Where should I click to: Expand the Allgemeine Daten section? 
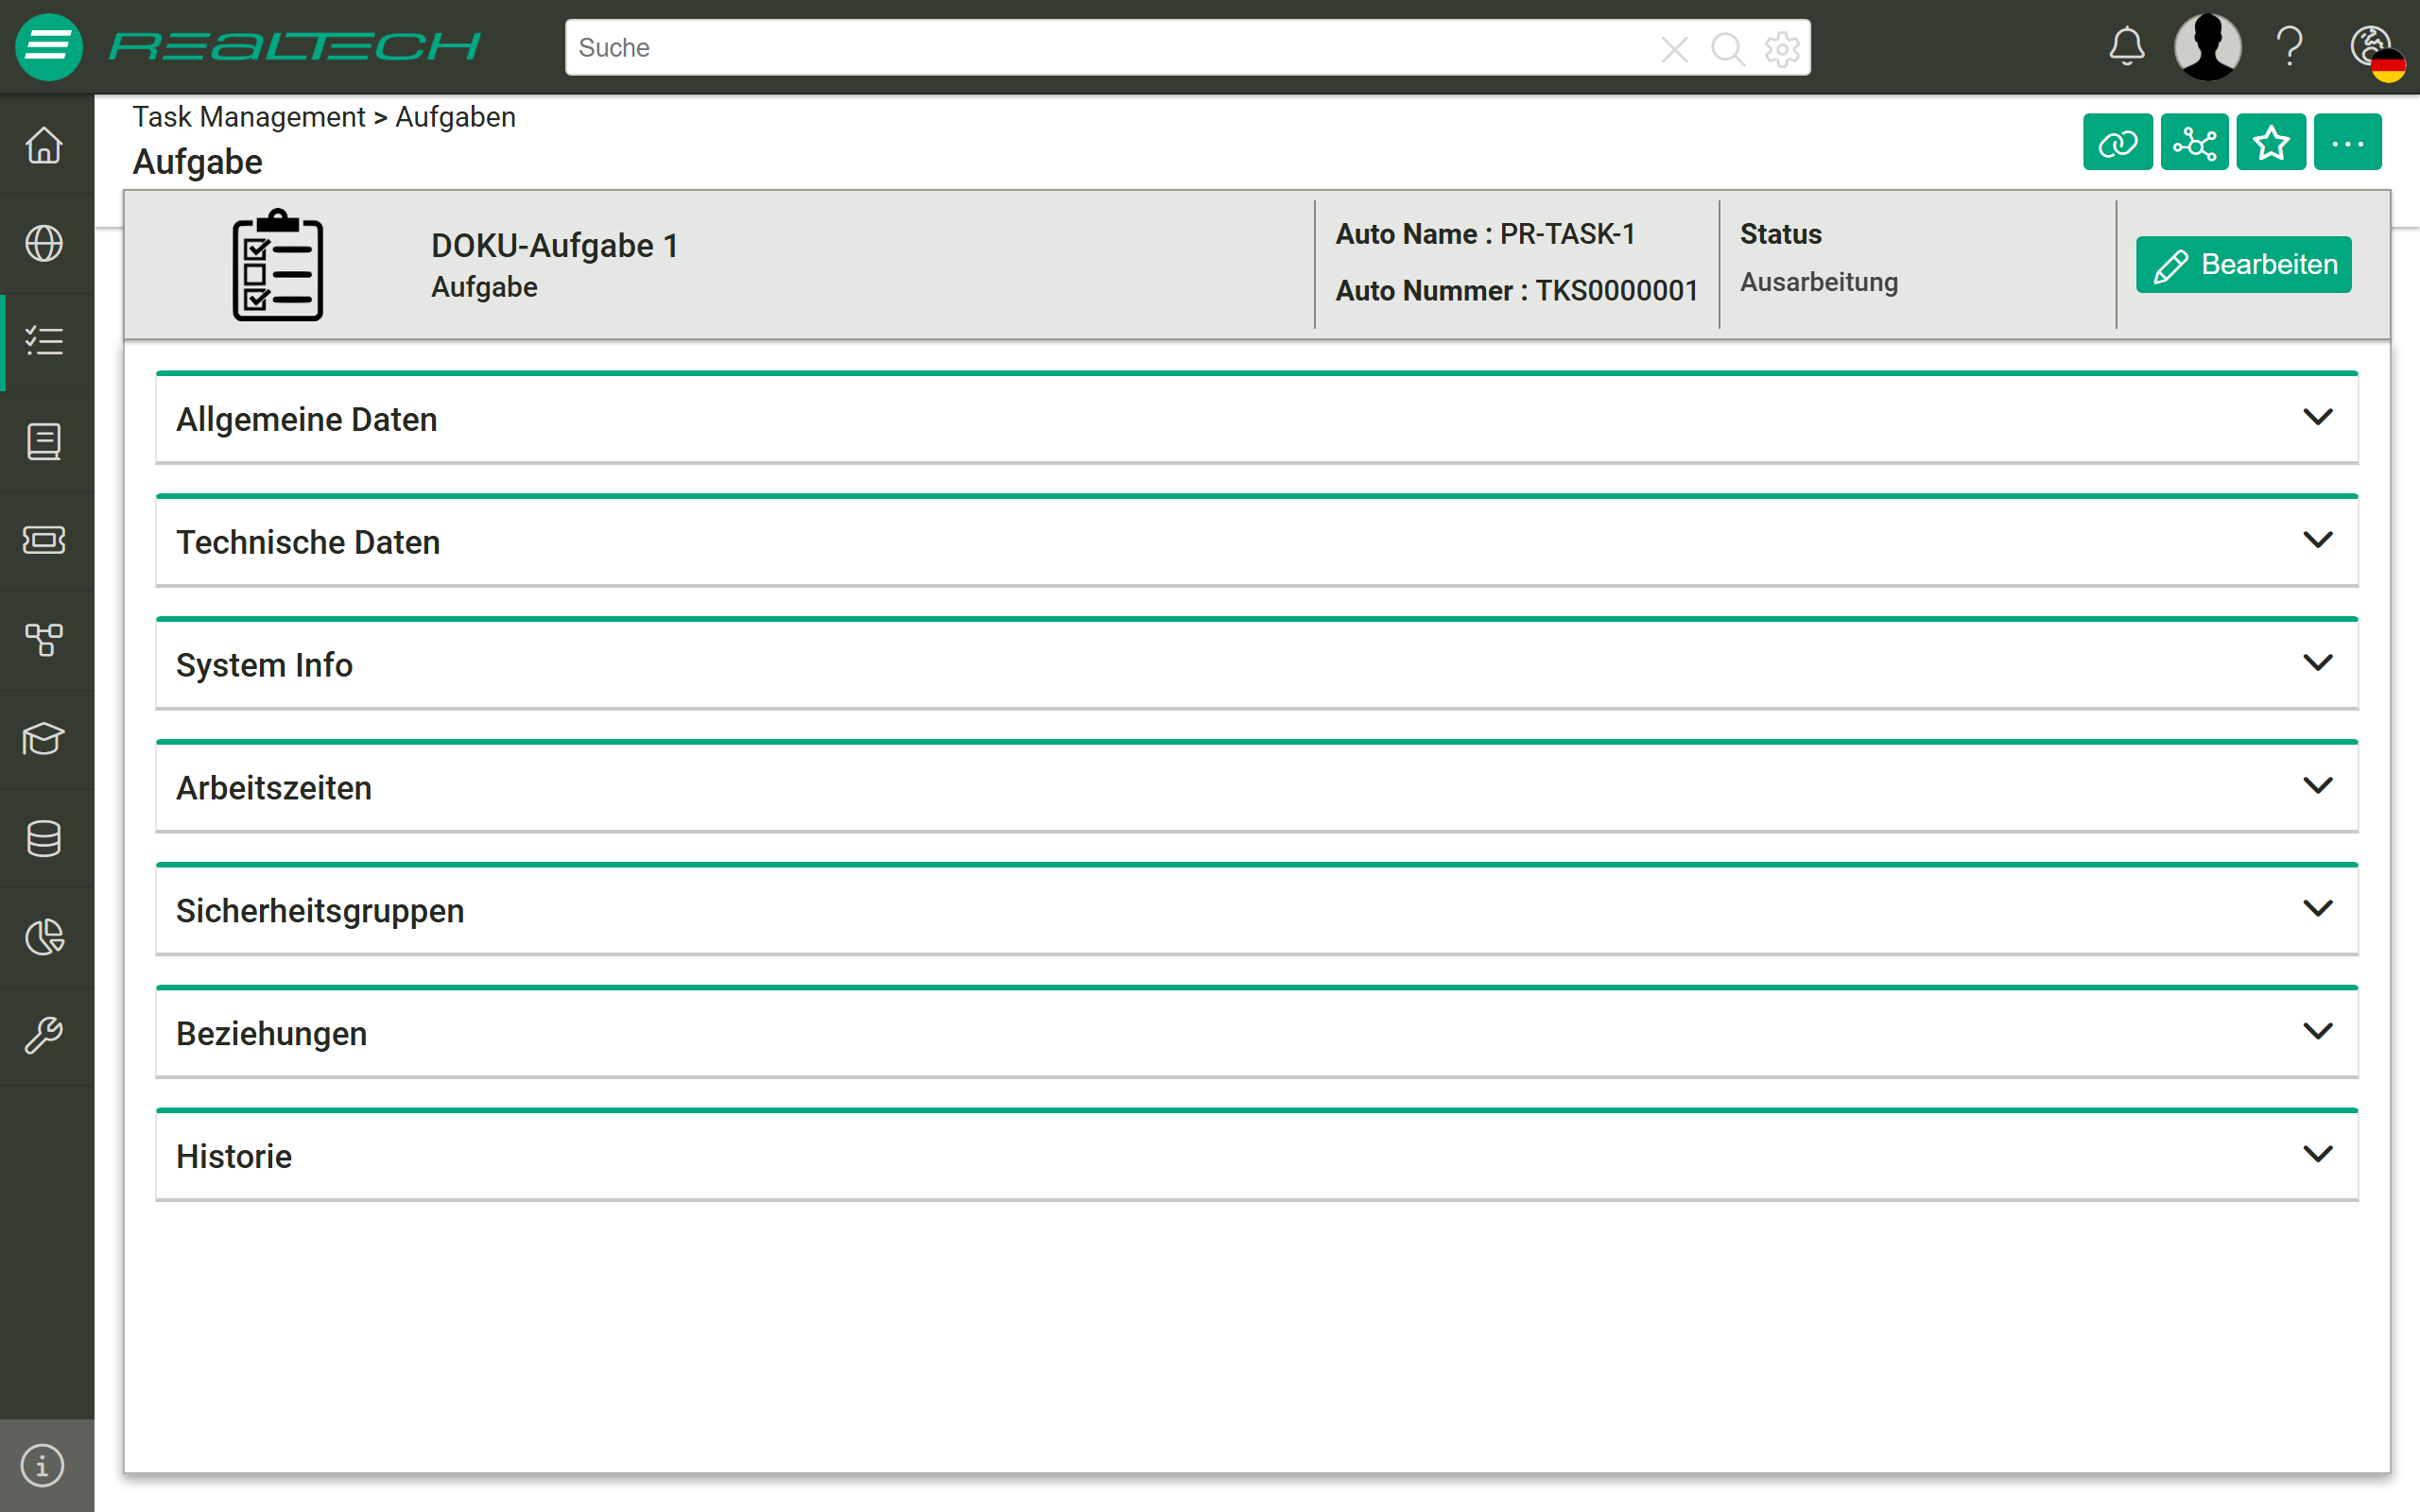pos(1257,419)
